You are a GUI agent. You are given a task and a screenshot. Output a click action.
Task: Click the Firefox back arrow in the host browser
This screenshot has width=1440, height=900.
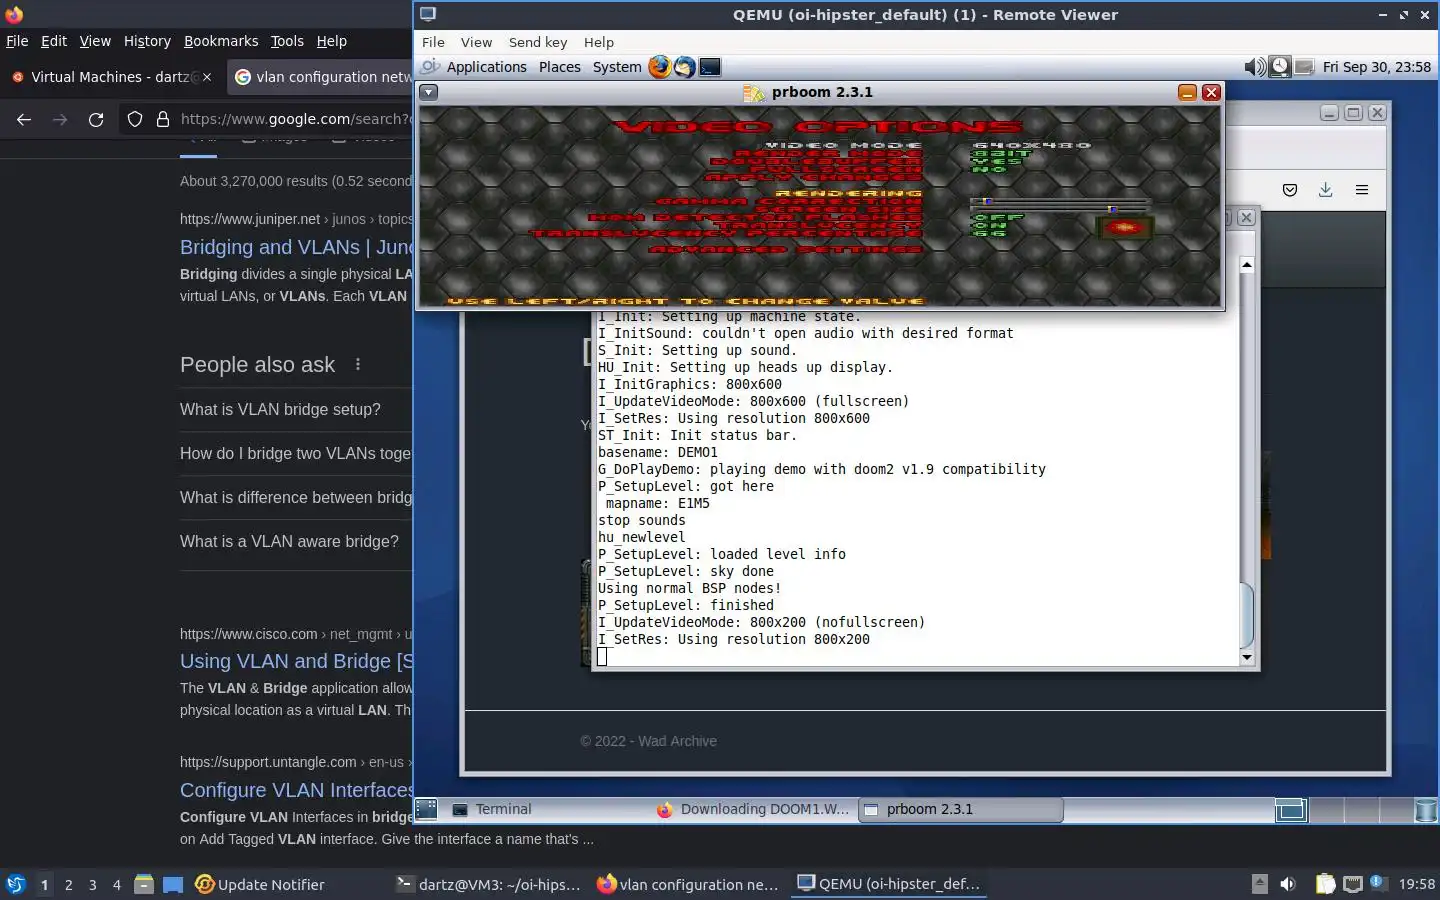(x=24, y=119)
